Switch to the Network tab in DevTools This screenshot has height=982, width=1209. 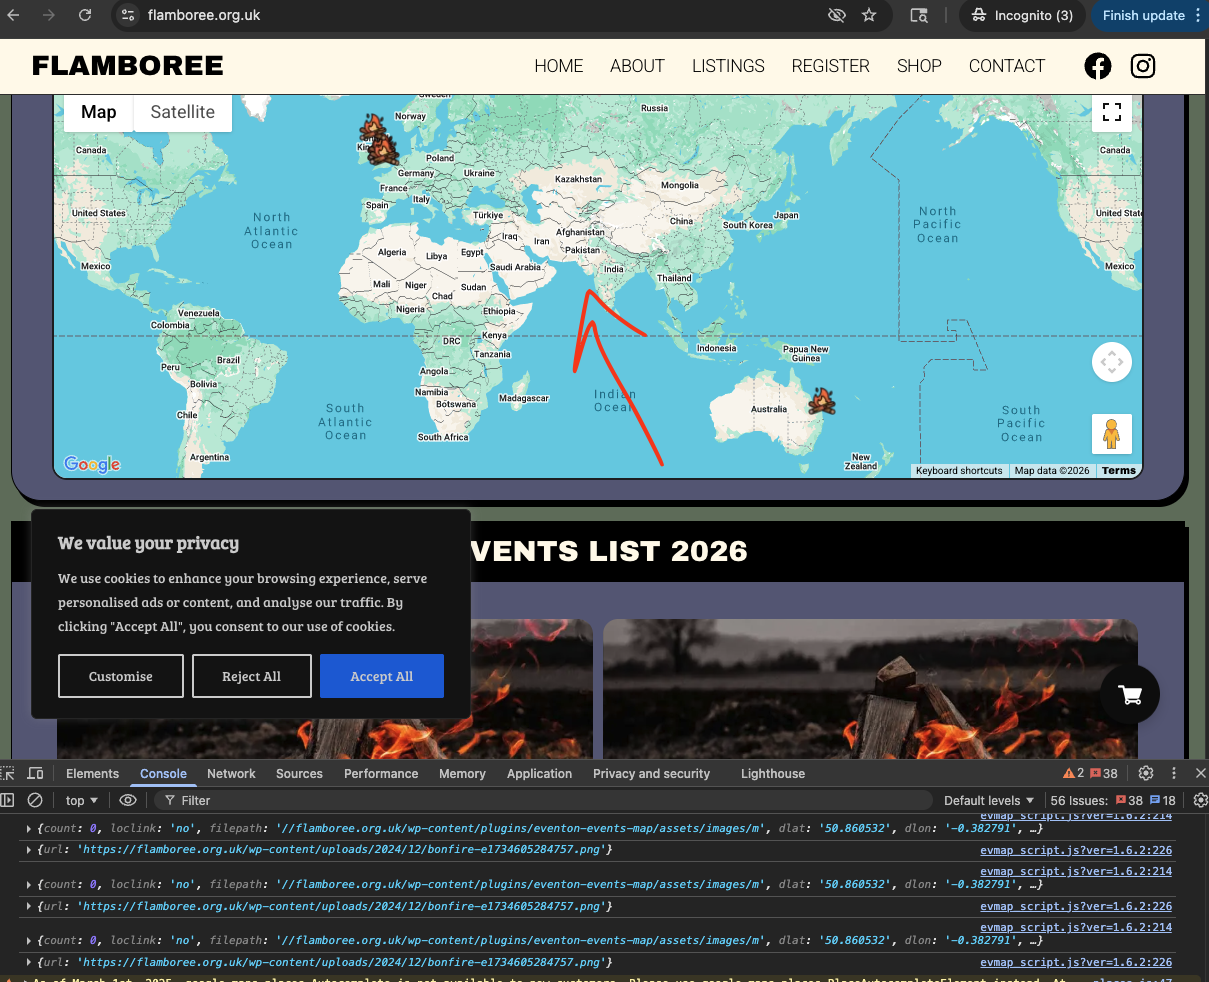[231, 773]
